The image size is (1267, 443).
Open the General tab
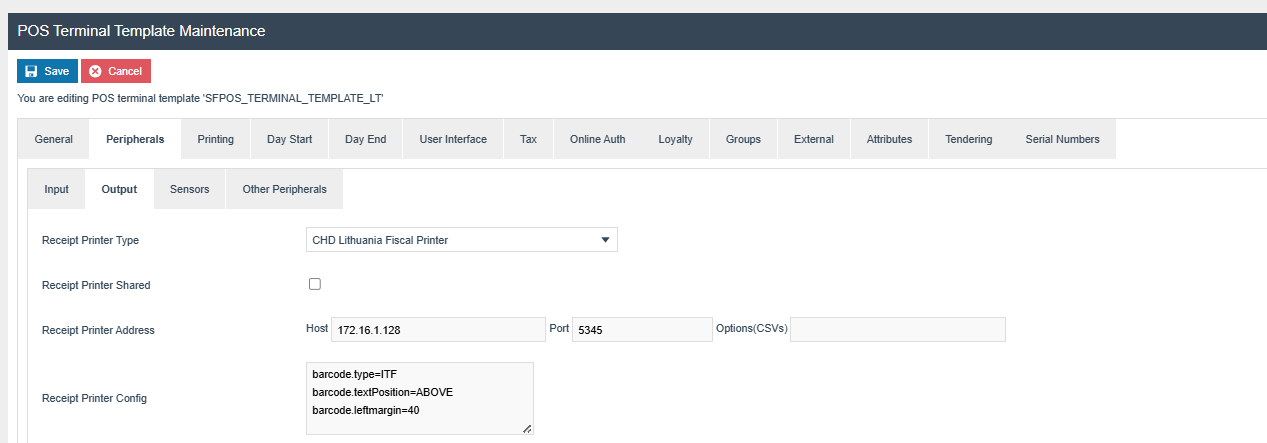pyautogui.click(x=53, y=139)
